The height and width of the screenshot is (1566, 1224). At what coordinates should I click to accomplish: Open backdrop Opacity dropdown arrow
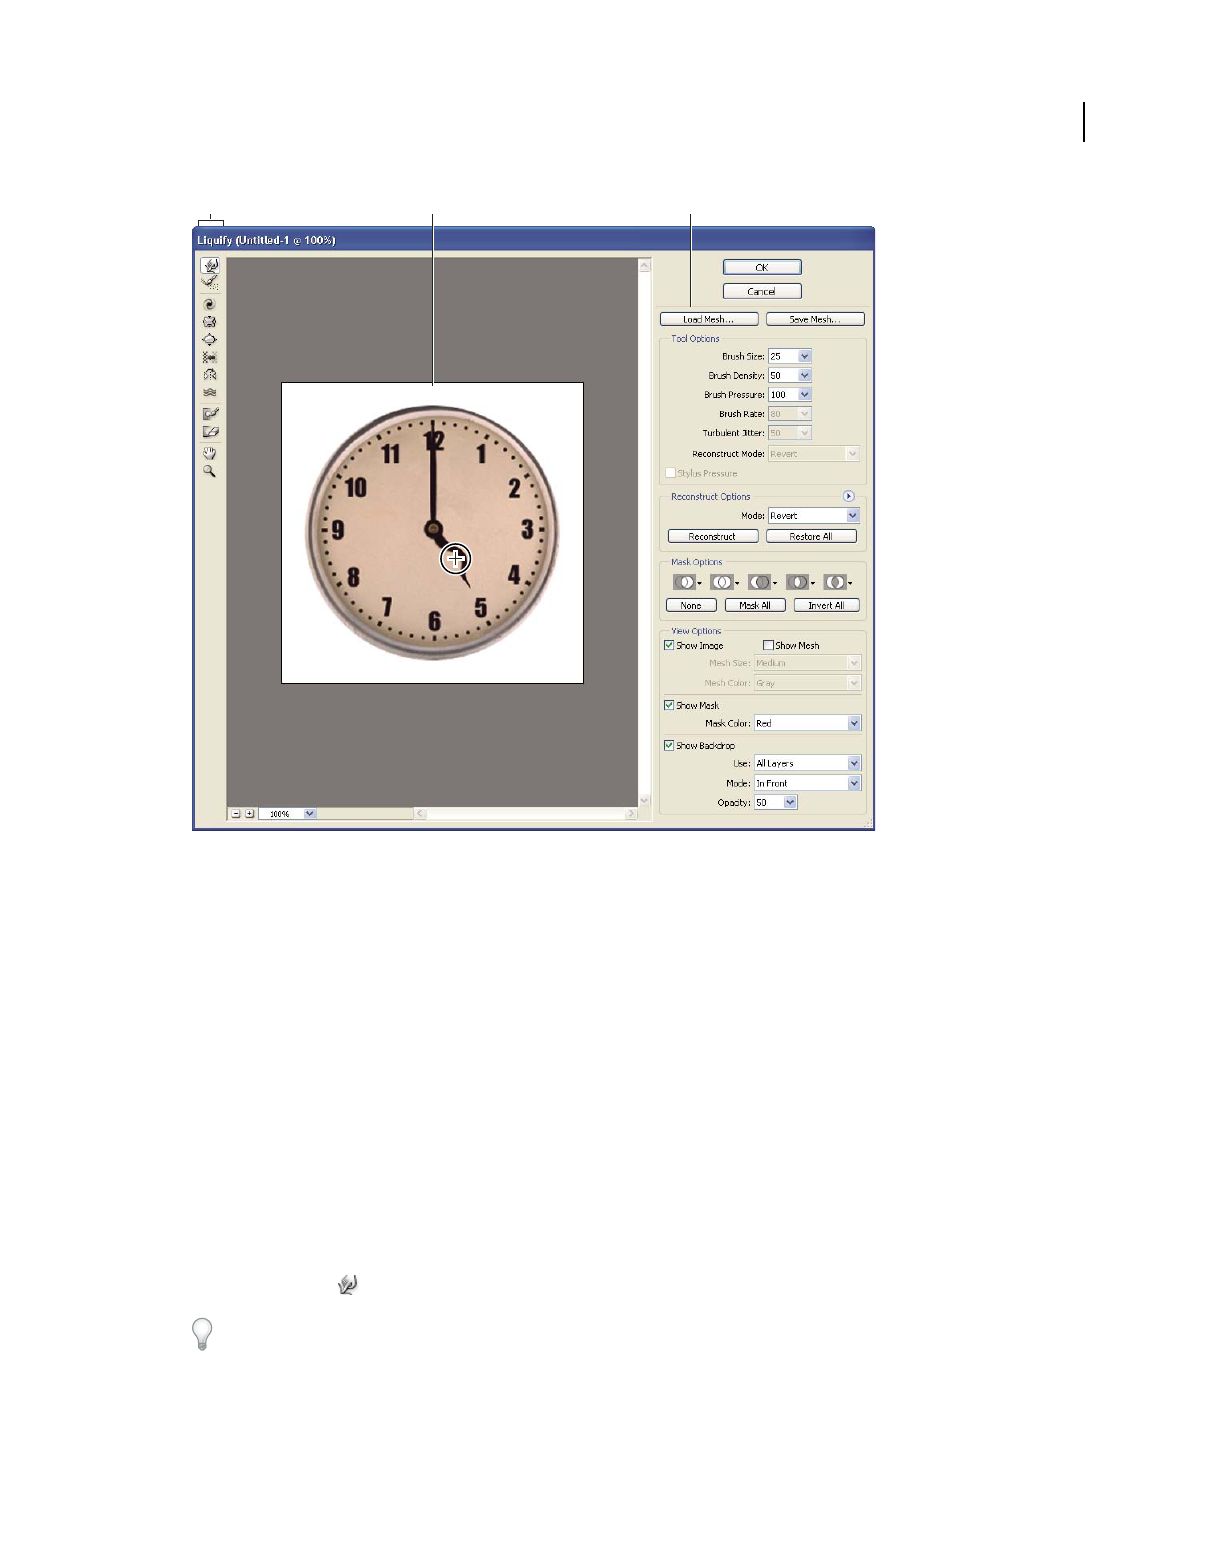pos(791,802)
